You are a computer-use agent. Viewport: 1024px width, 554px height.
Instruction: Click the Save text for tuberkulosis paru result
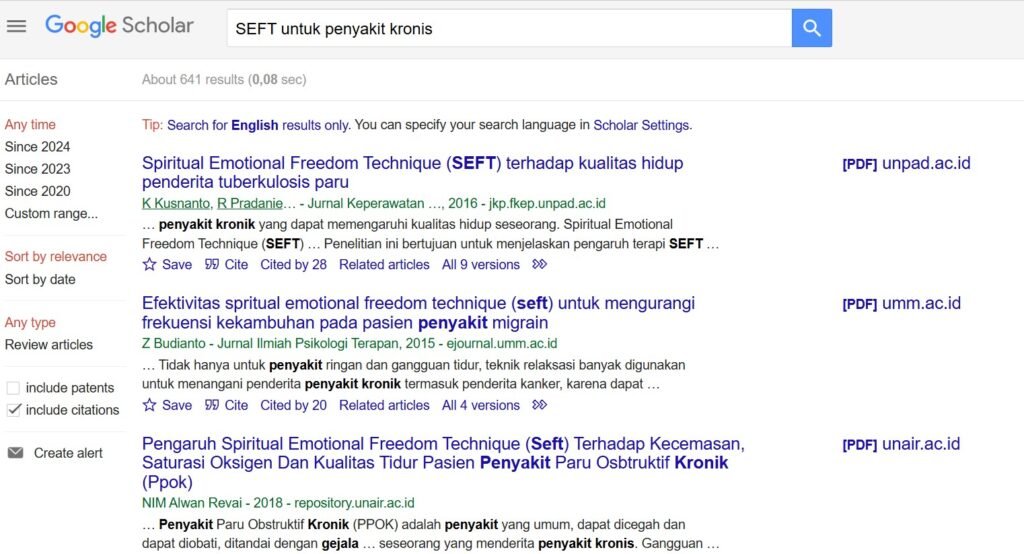(177, 265)
